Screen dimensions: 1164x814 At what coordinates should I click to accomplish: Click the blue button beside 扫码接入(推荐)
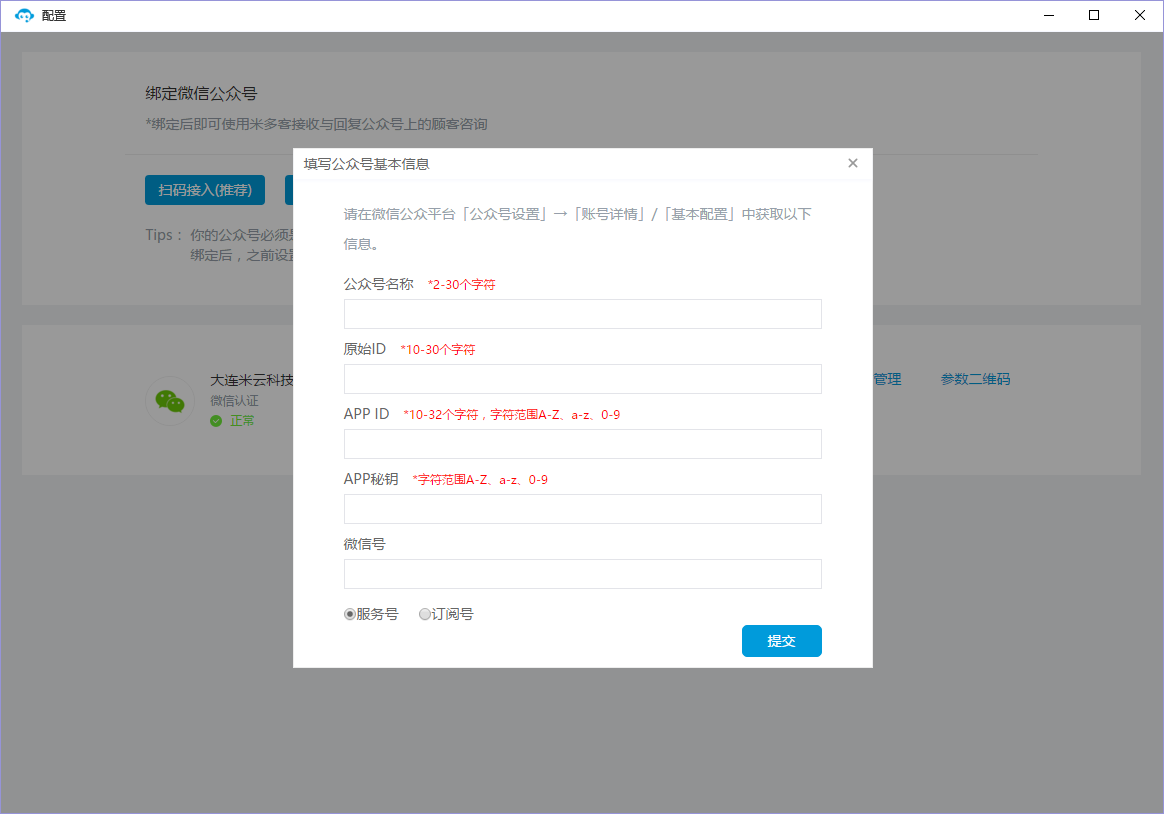[x=288, y=190]
